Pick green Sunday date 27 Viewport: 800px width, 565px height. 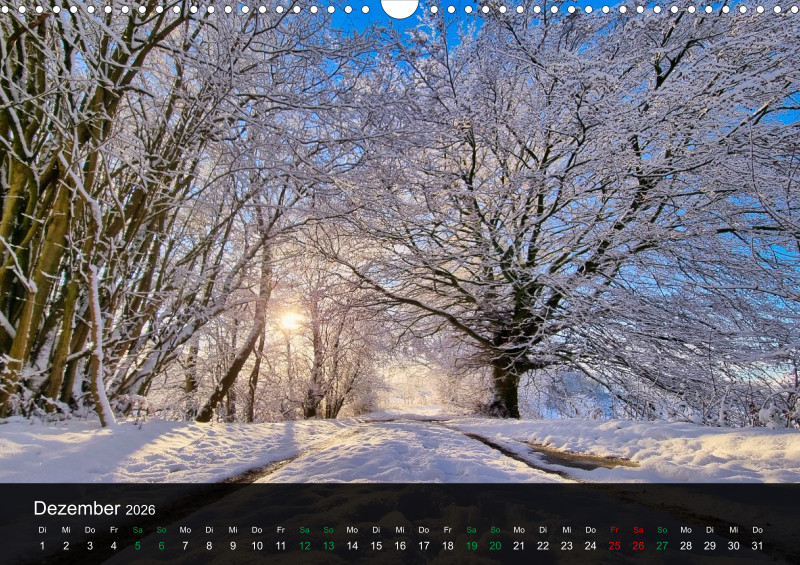coord(662,546)
